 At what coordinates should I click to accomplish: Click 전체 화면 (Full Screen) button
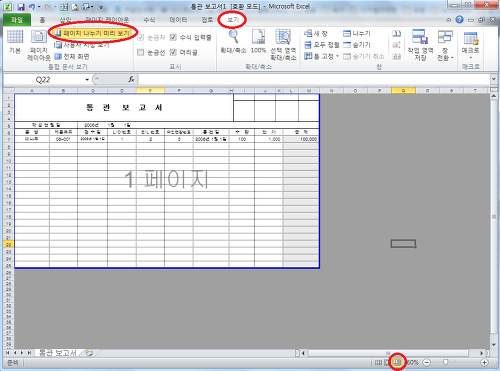tap(72, 57)
